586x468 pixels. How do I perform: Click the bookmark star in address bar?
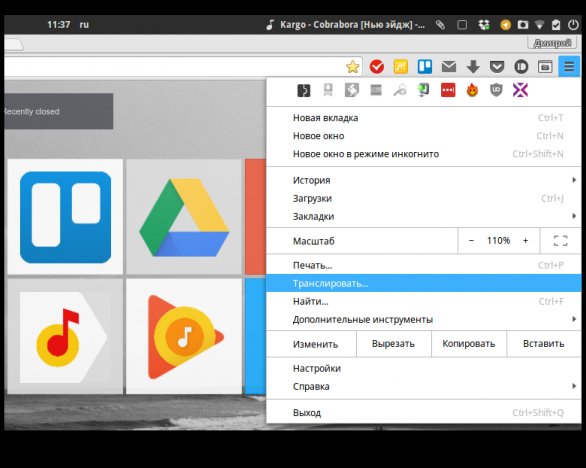(x=352, y=67)
